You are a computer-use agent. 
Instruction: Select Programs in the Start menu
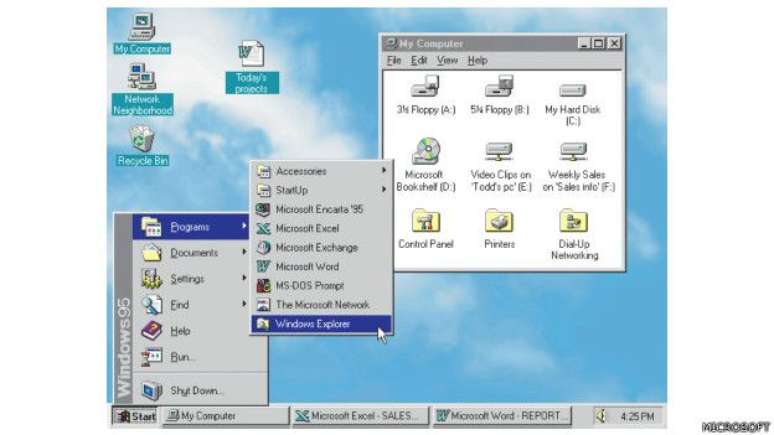coord(191,227)
